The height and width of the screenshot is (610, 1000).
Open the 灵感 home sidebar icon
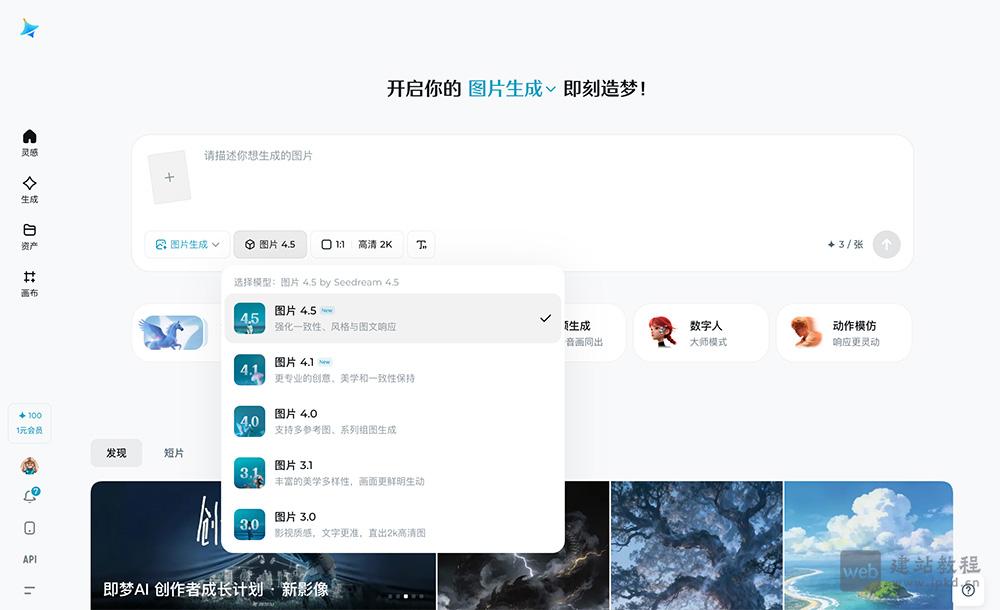29,142
